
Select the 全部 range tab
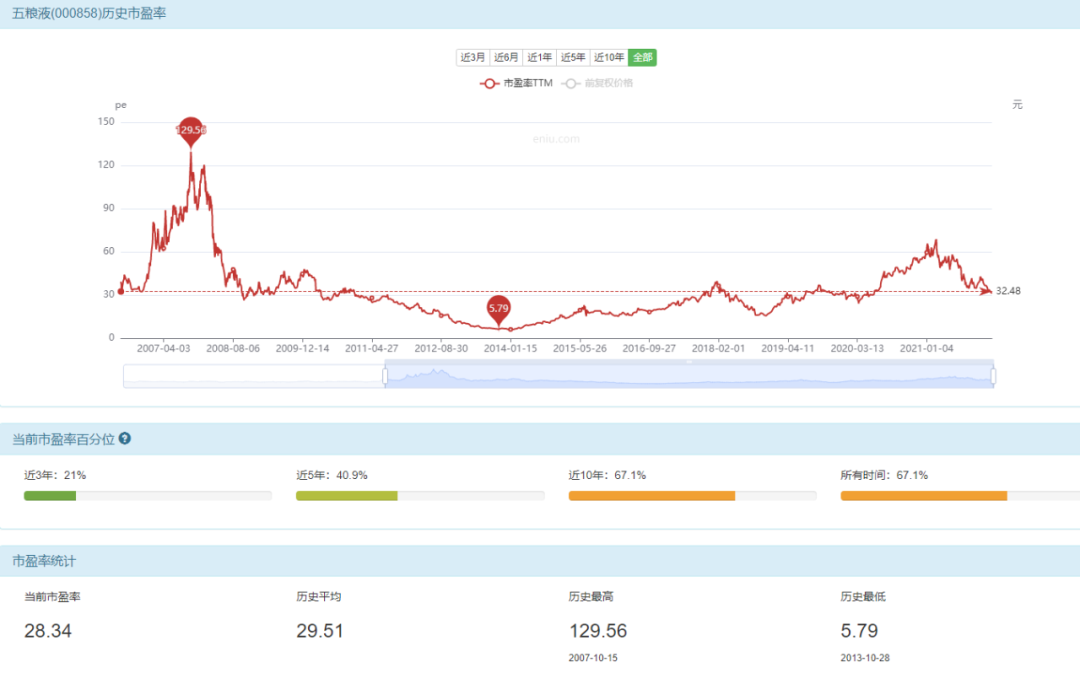[x=643, y=57]
